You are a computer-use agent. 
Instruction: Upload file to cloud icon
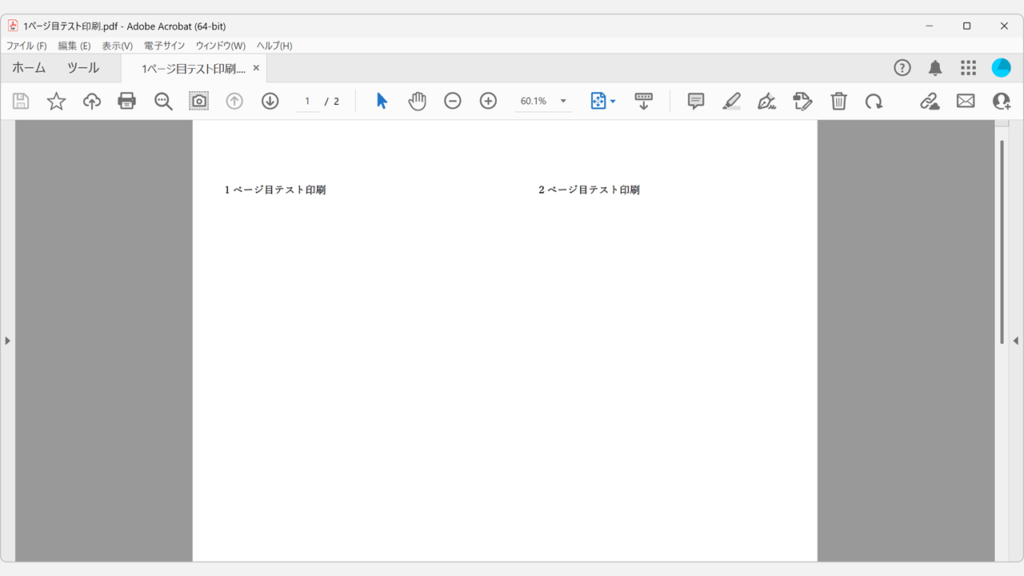tap(91, 101)
